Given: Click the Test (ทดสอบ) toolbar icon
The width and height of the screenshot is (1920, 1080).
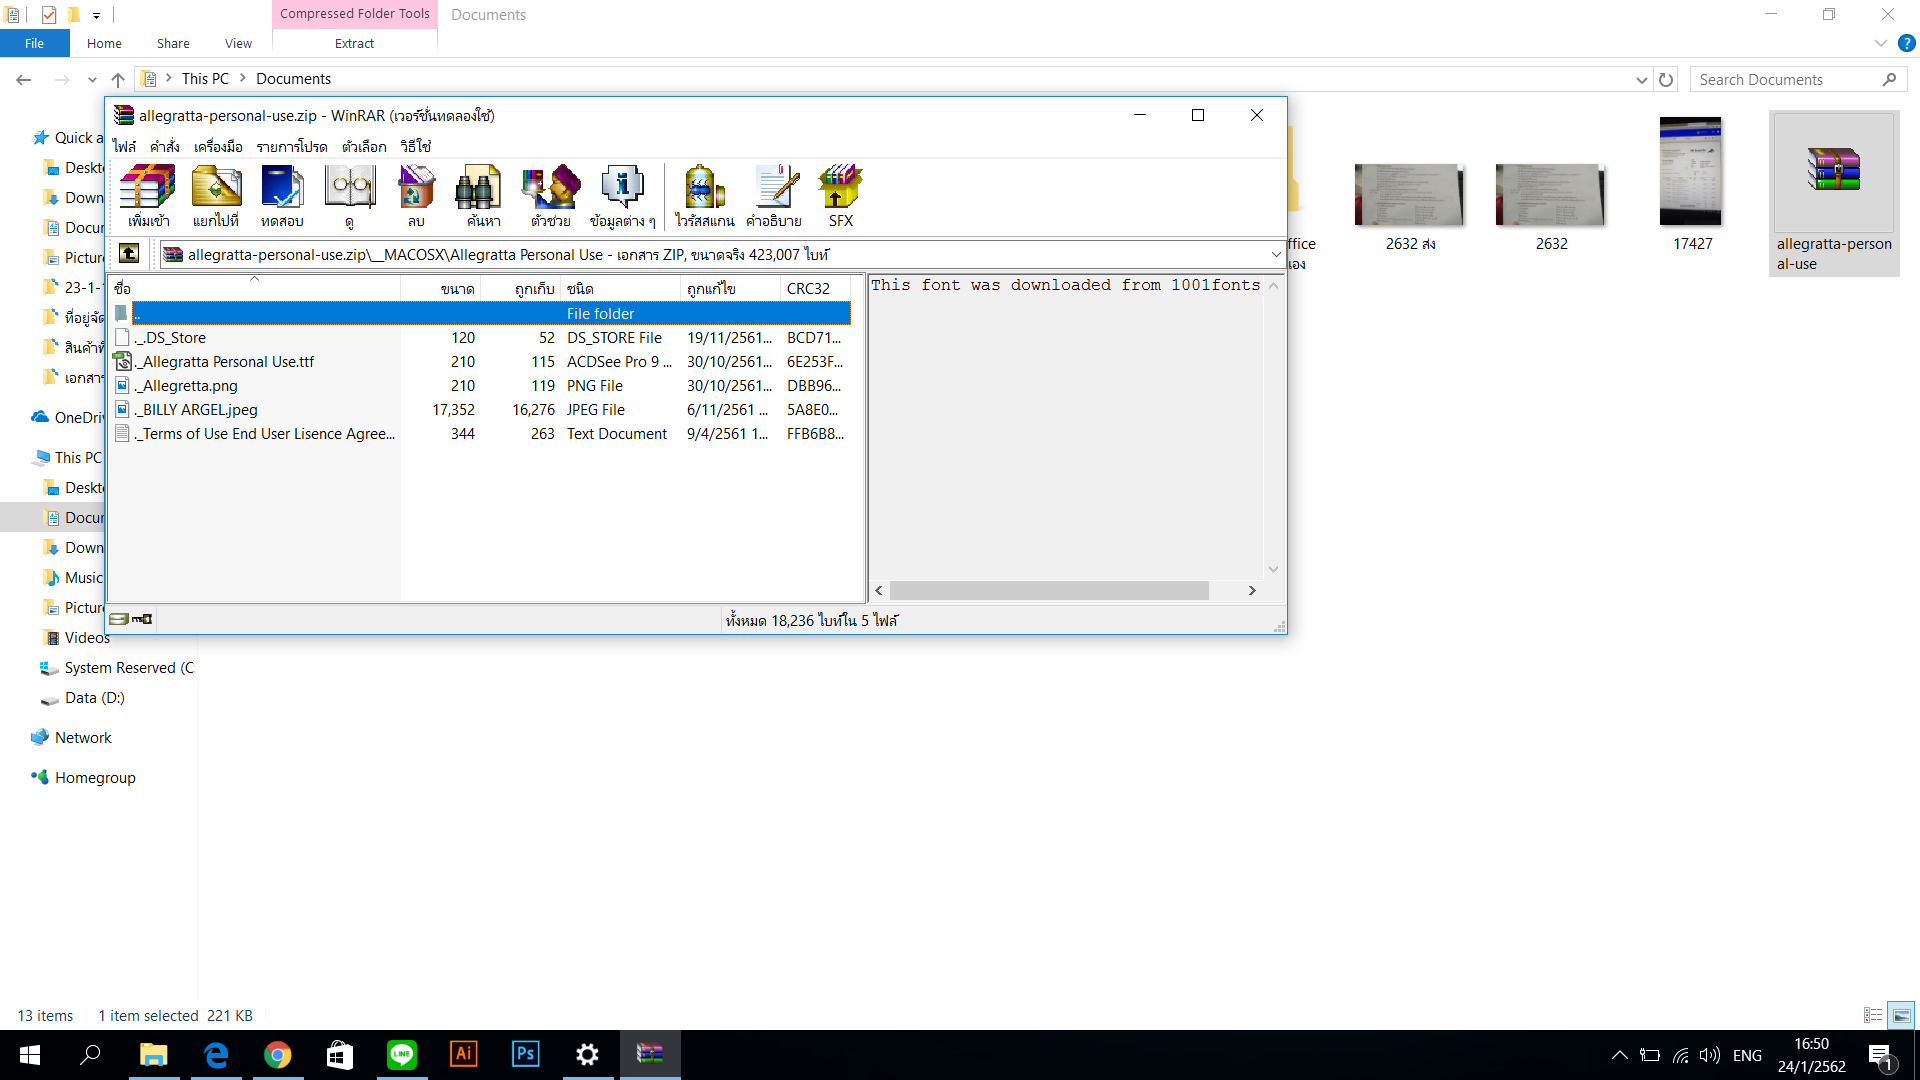Looking at the screenshot, I should tap(282, 196).
